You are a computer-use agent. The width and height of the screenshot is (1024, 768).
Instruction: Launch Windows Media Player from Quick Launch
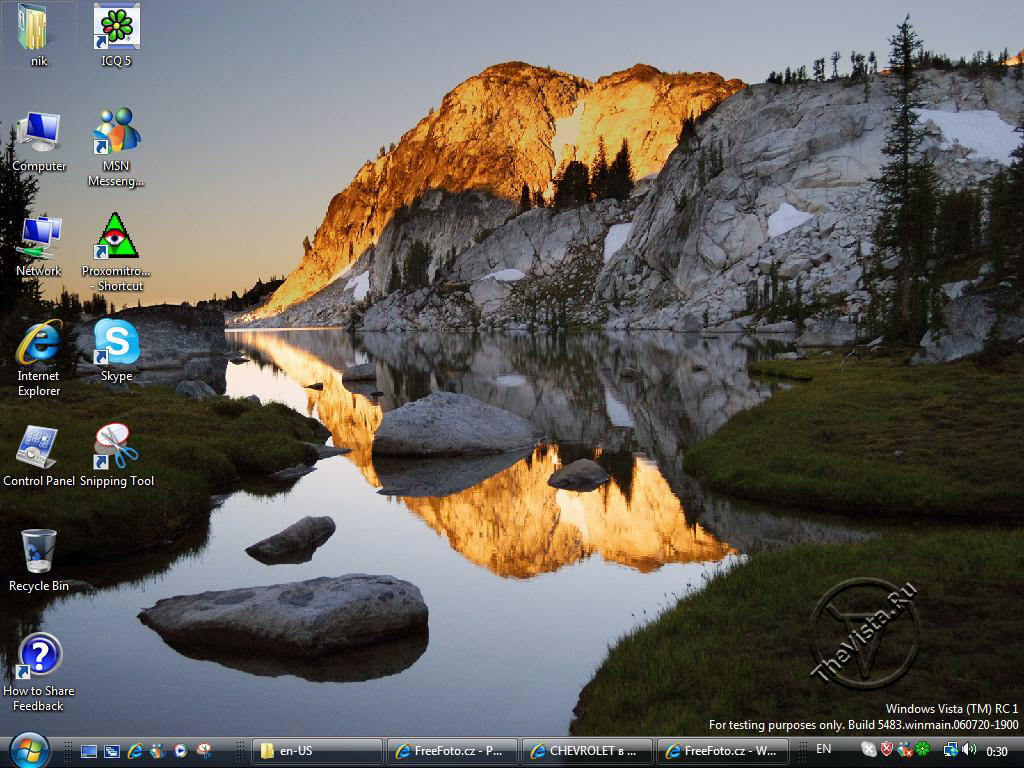[x=180, y=751]
